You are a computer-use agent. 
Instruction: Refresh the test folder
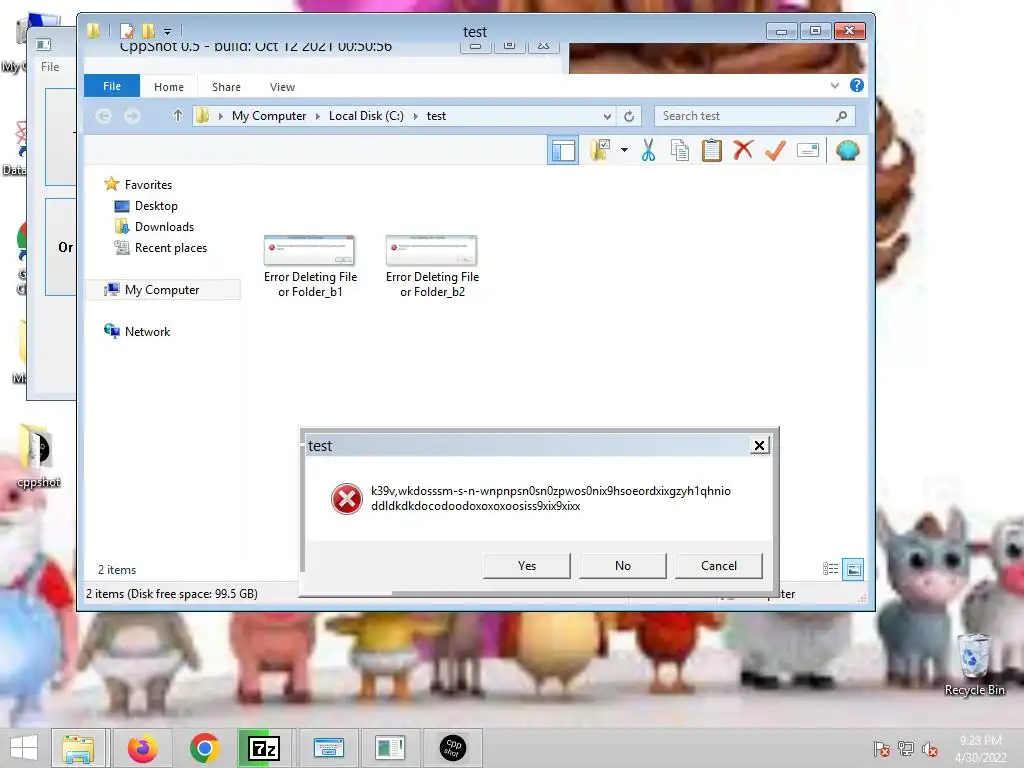[x=629, y=116]
